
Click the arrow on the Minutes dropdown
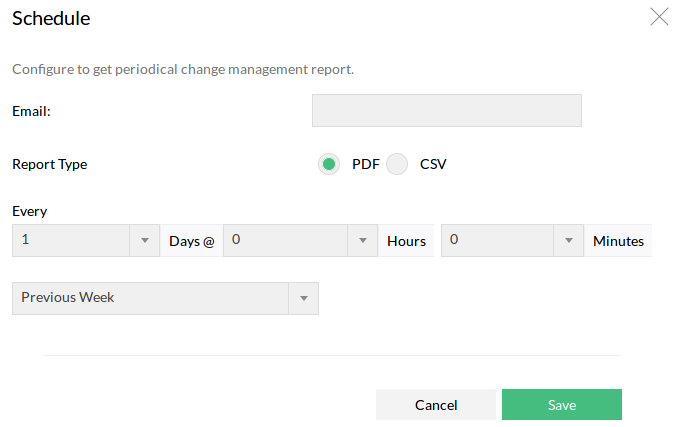(x=569, y=241)
